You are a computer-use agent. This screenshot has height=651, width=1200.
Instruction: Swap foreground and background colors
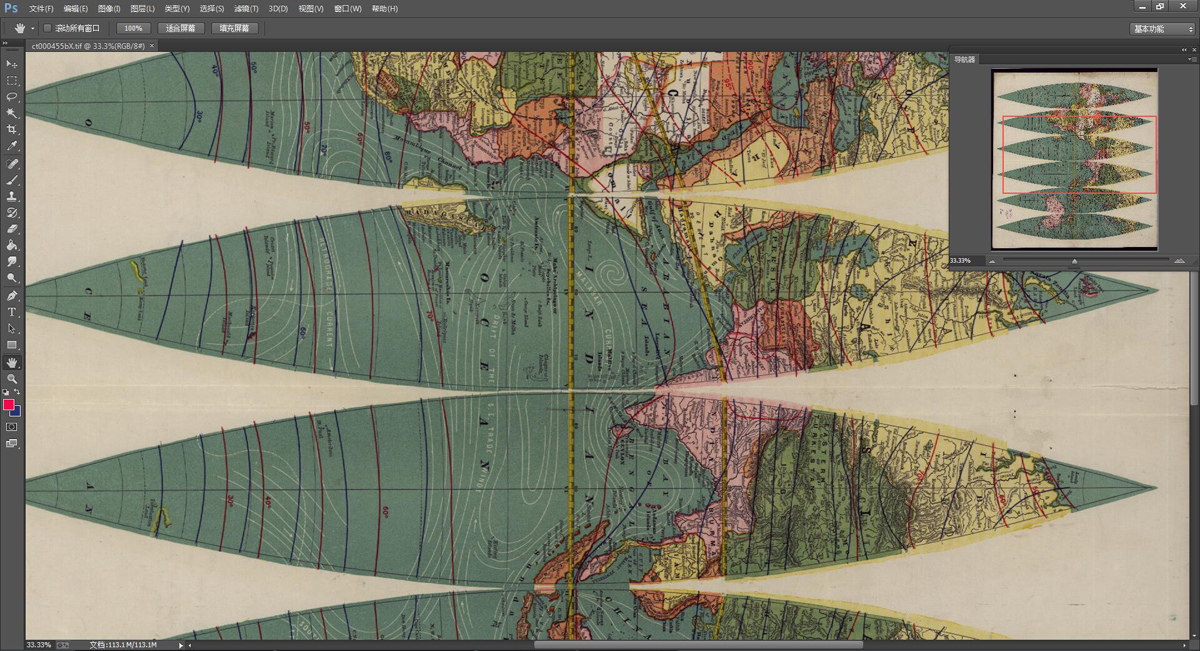click(17, 392)
